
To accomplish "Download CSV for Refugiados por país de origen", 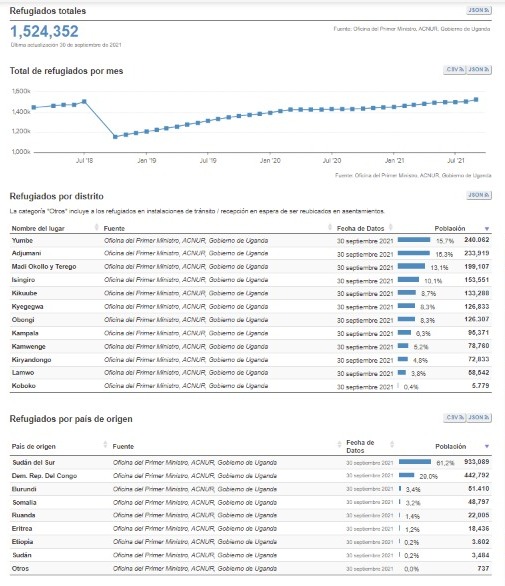I will 455,417.
